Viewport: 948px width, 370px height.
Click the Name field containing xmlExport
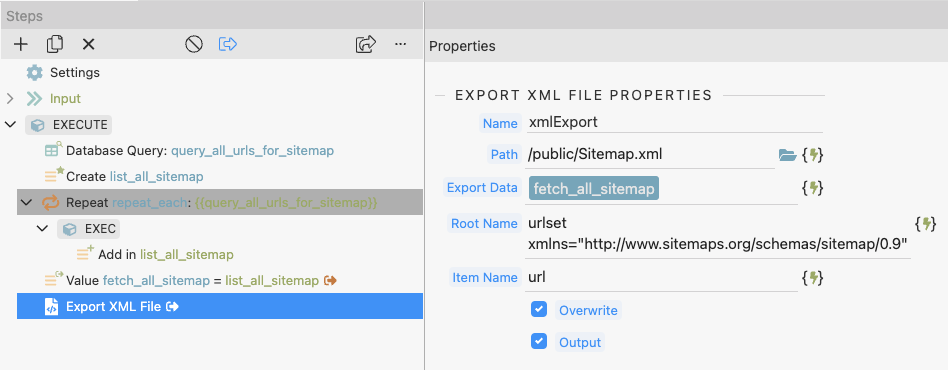[x=675, y=123]
